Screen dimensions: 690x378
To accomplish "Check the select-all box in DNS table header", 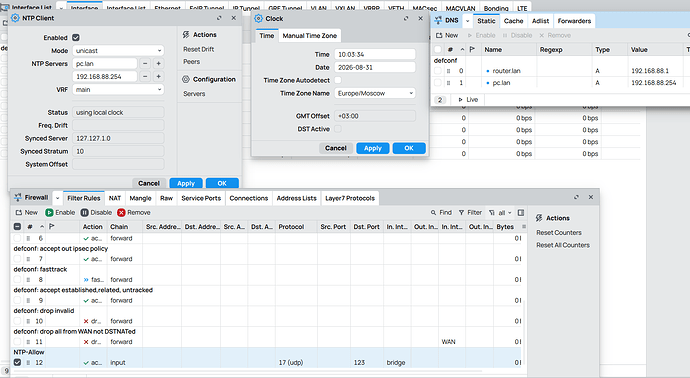I will (437, 49).
